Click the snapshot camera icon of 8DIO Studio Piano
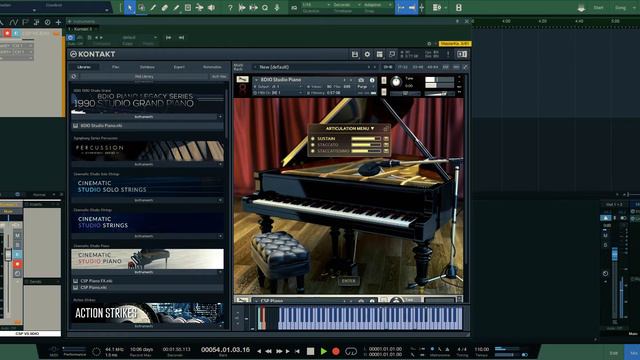Viewport: 640px width, 360px height. coord(361,80)
